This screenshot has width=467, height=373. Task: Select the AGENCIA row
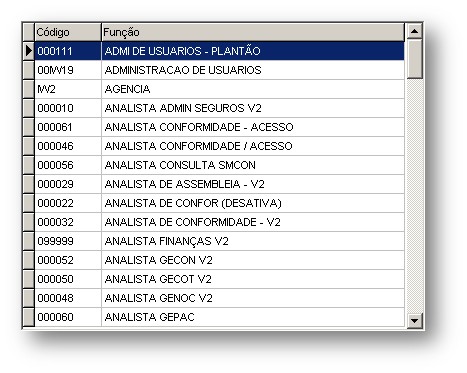coord(219,89)
